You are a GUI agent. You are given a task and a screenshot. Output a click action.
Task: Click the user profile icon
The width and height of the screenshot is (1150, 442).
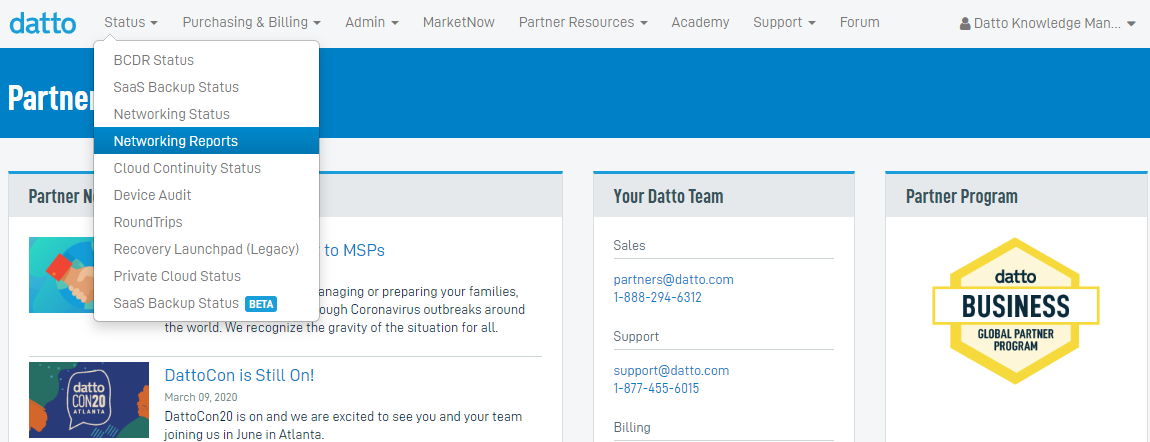(x=964, y=23)
